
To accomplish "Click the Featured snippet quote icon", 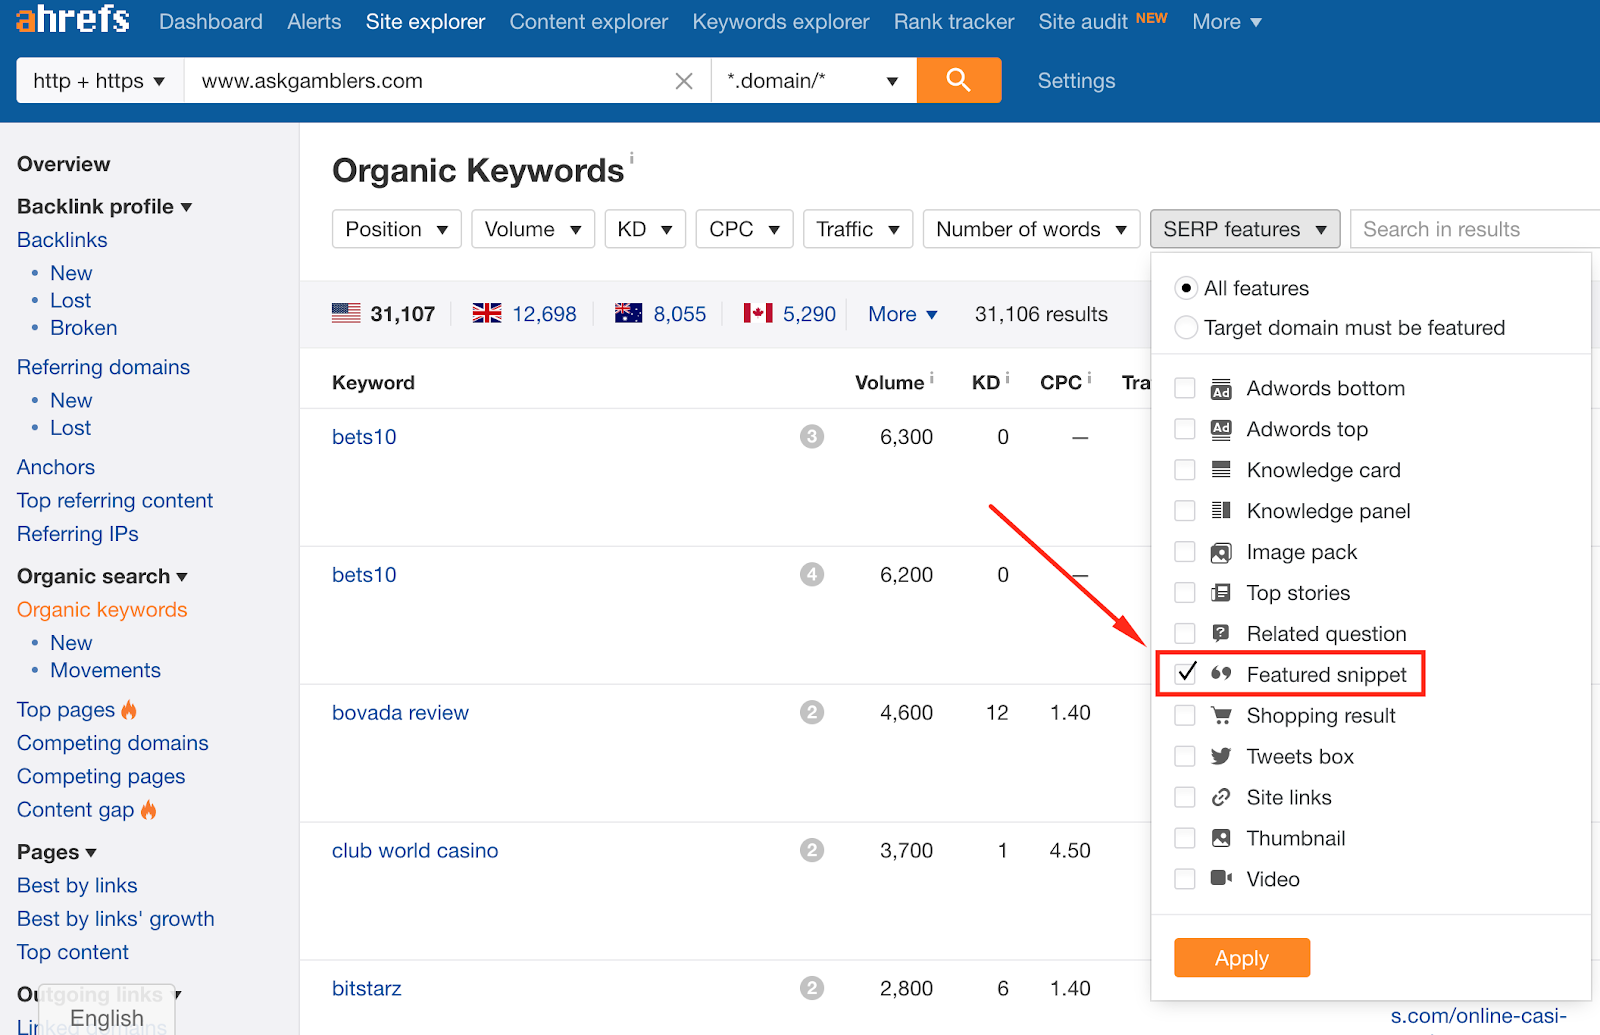I will click(1221, 674).
